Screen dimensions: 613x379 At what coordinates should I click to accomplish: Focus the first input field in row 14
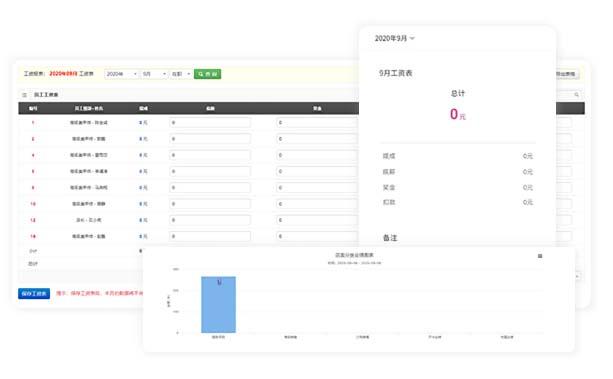tap(210, 236)
